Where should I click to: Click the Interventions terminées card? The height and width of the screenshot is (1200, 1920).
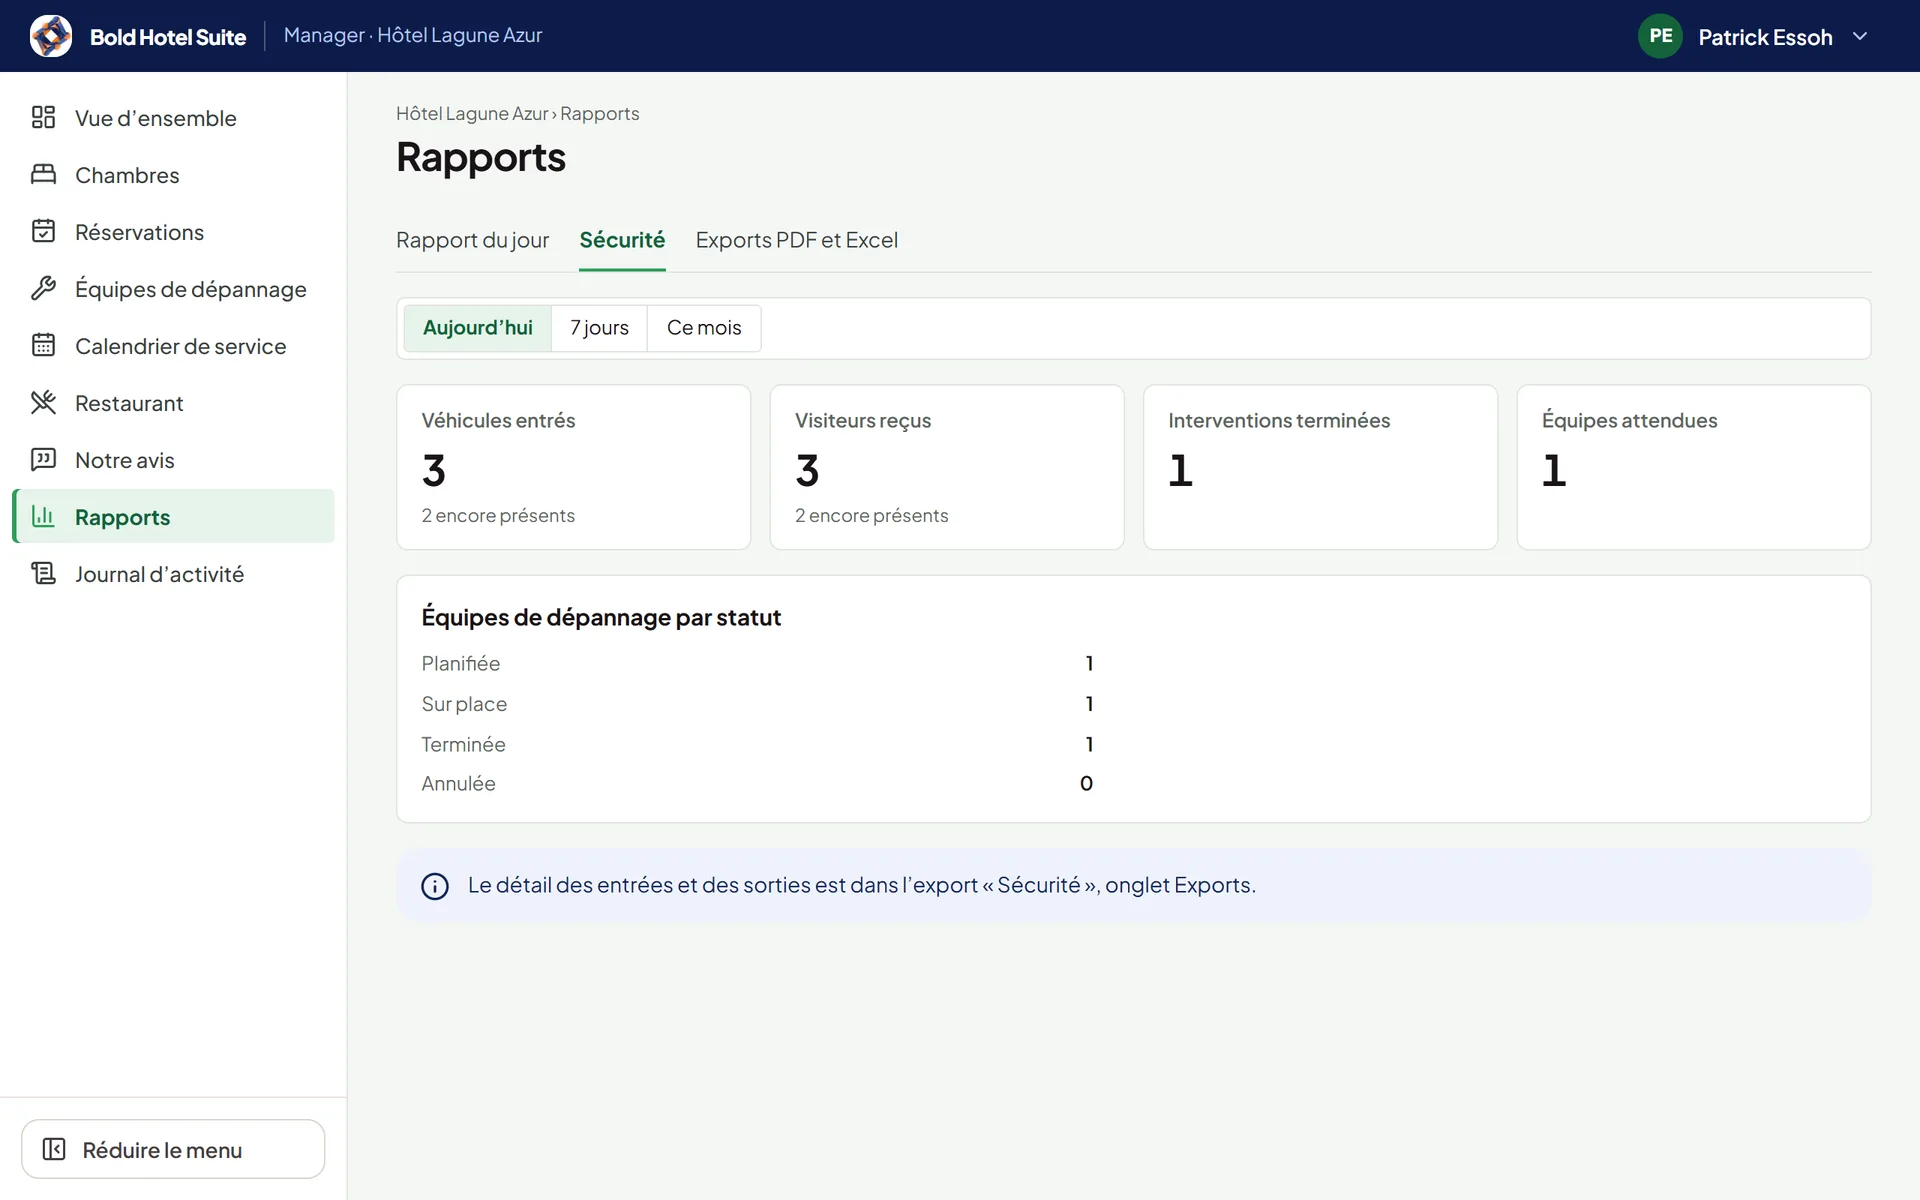click(x=1320, y=467)
